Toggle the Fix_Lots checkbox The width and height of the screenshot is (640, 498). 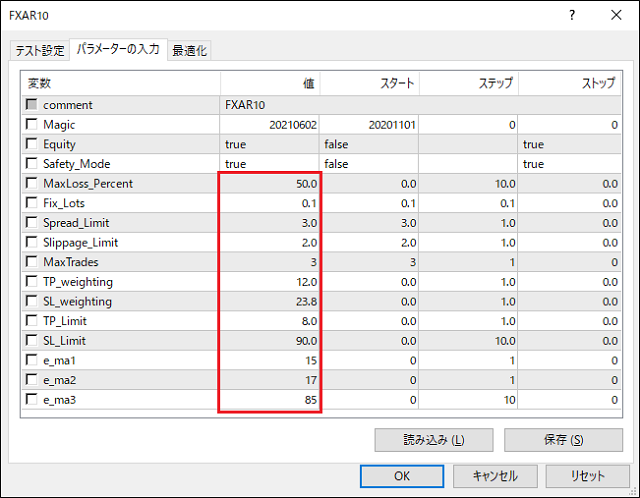tap(31, 202)
